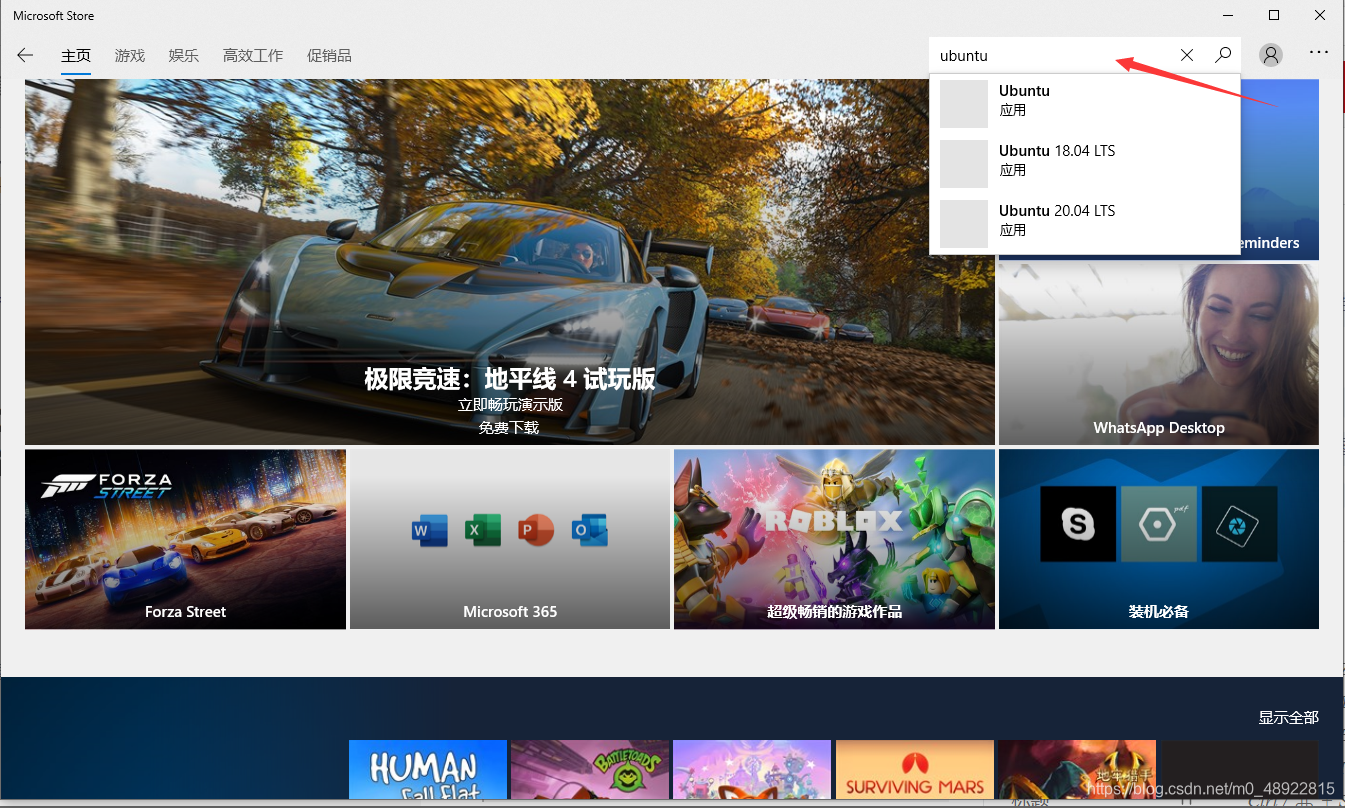
Task: Maximize the Microsoft Store window
Action: coord(1274,15)
